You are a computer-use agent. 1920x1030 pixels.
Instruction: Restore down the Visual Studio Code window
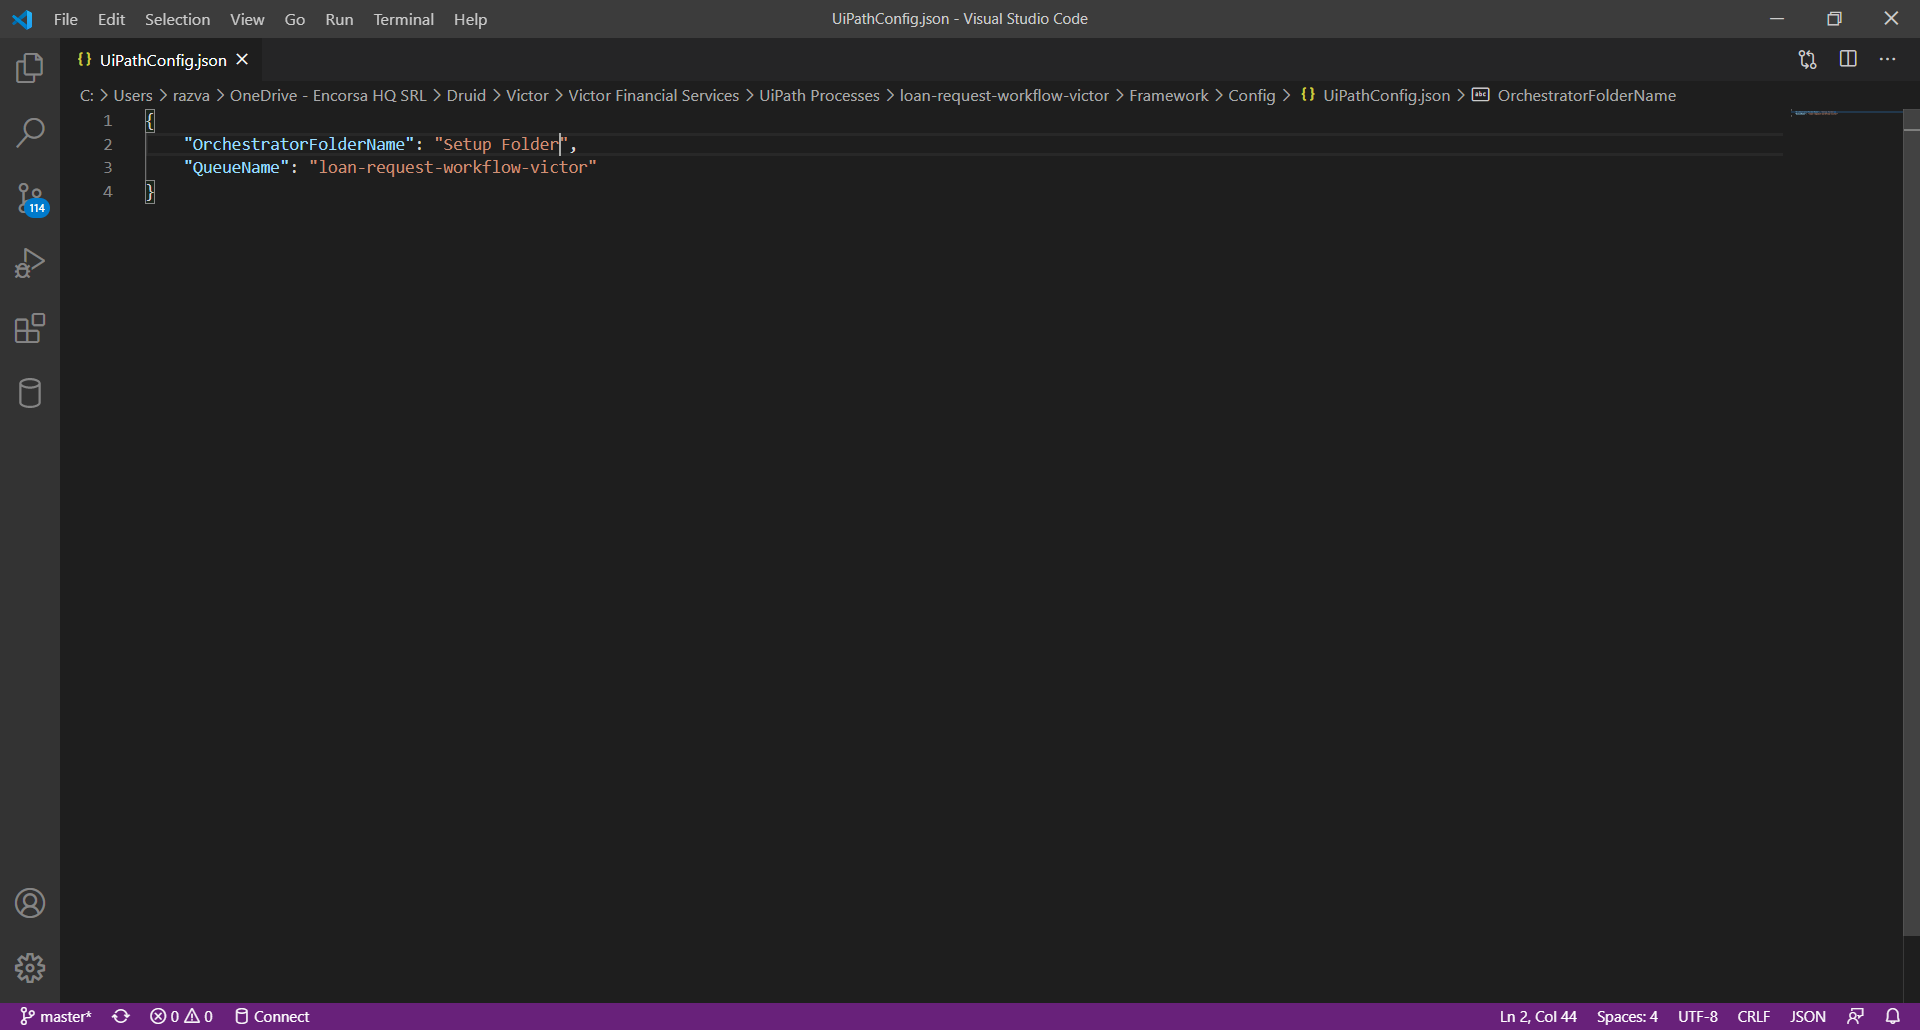pyautogui.click(x=1834, y=19)
